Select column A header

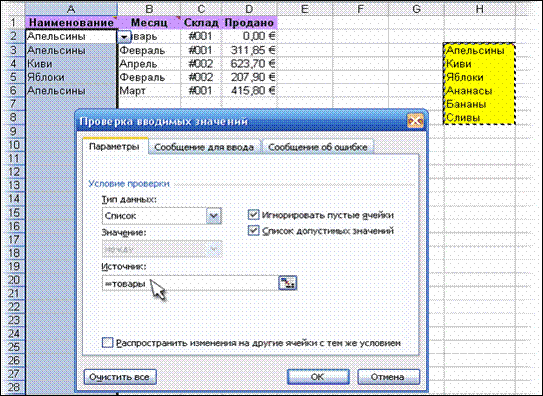[71, 9]
